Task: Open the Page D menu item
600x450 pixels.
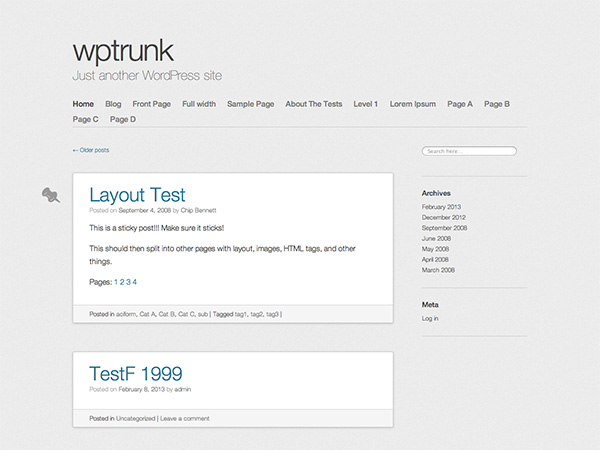Action: [123, 119]
